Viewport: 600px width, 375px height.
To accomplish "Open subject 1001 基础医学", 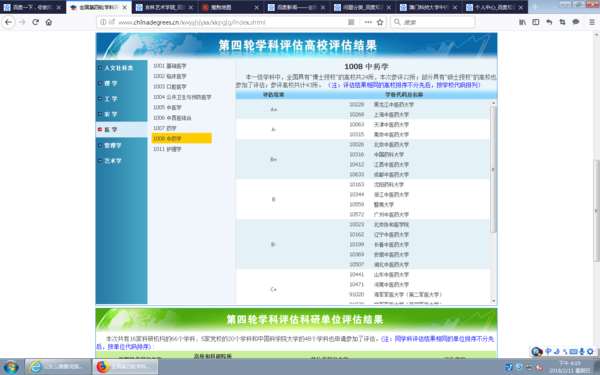I will point(170,66).
